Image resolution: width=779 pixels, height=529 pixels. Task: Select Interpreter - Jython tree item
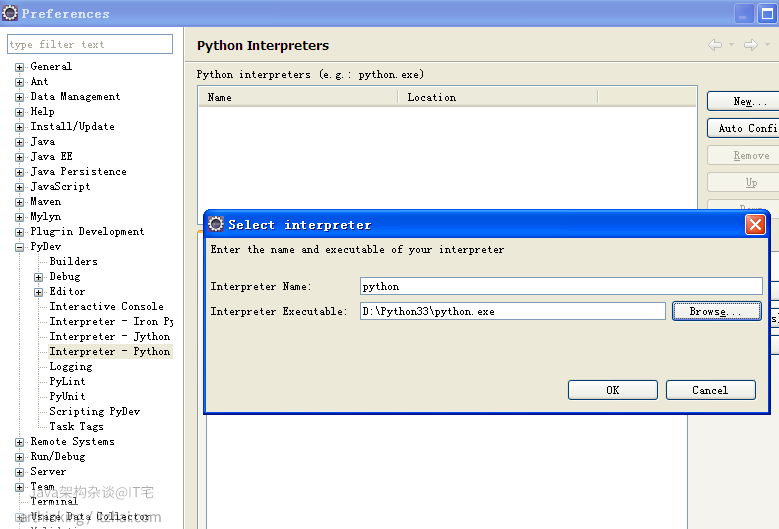pyautogui.click(x=109, y=337)
